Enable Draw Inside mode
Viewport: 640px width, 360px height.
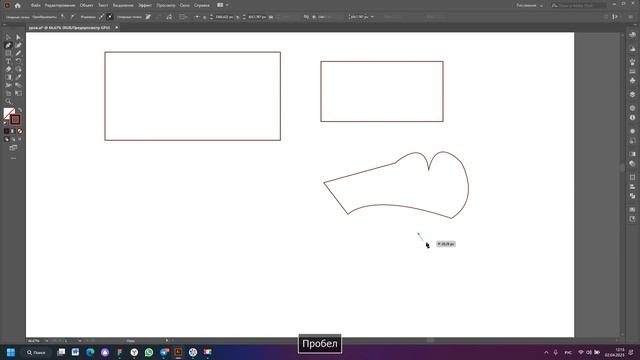pos(20,139)
